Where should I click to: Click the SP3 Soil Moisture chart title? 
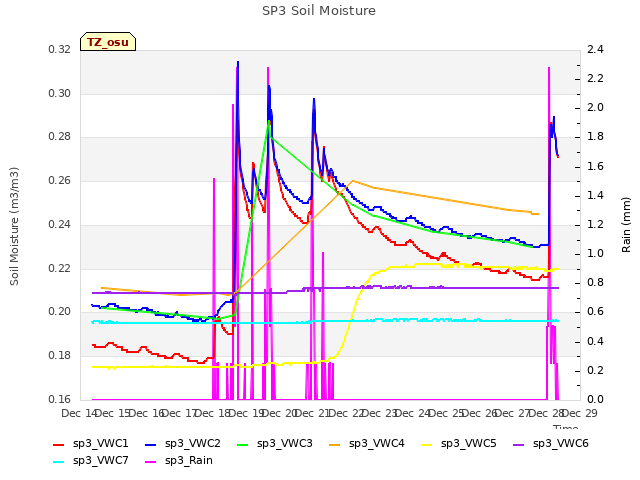tap(319, 11)
